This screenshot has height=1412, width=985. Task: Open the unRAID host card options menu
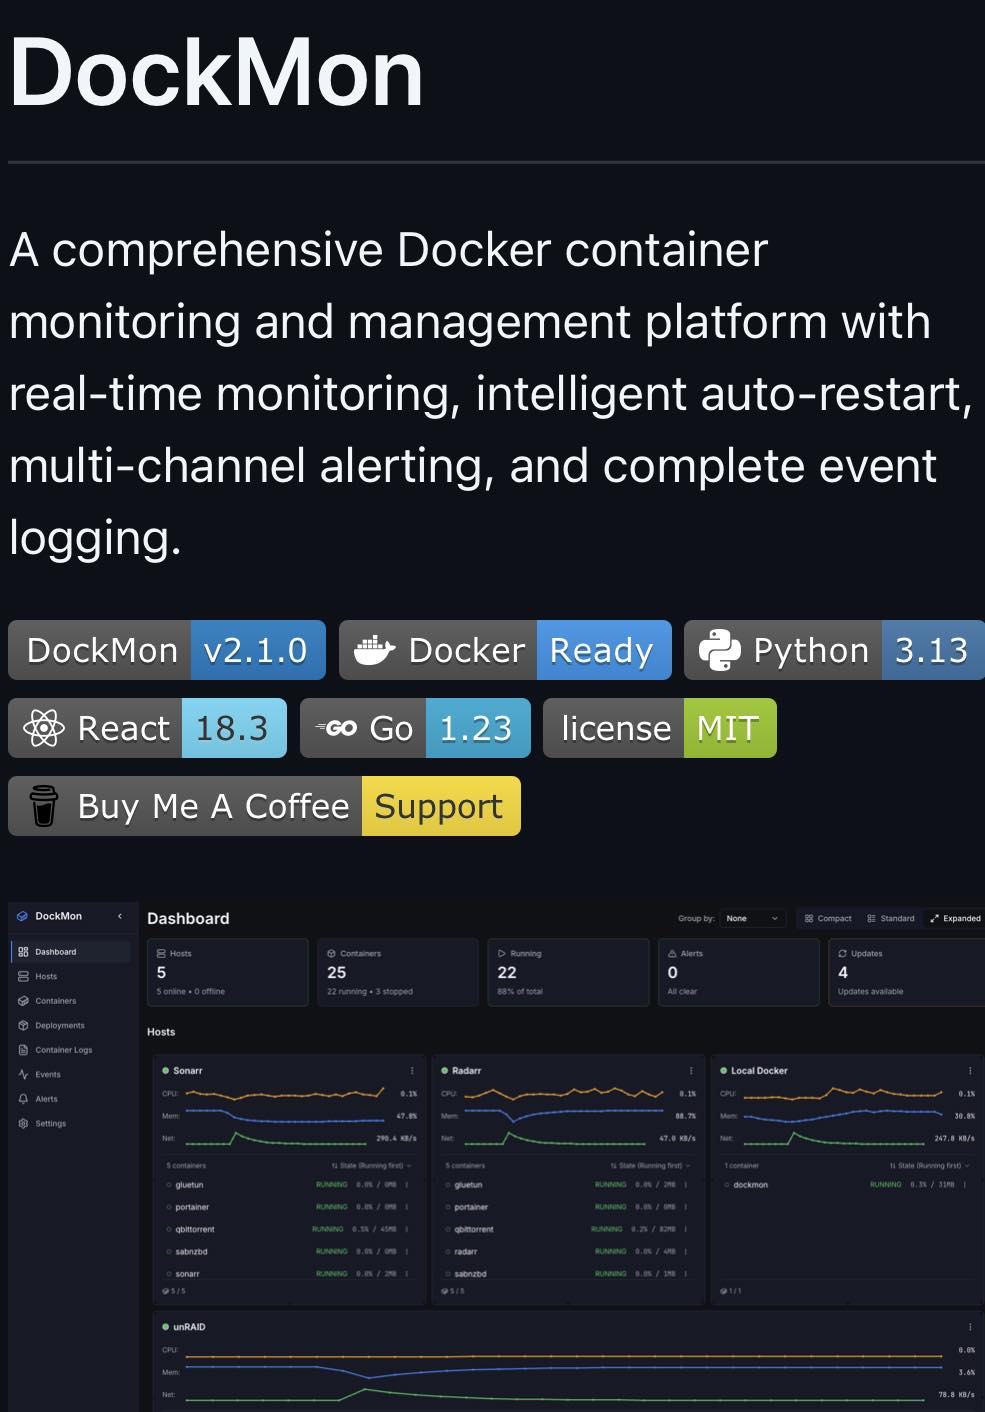click(970, 1327)
